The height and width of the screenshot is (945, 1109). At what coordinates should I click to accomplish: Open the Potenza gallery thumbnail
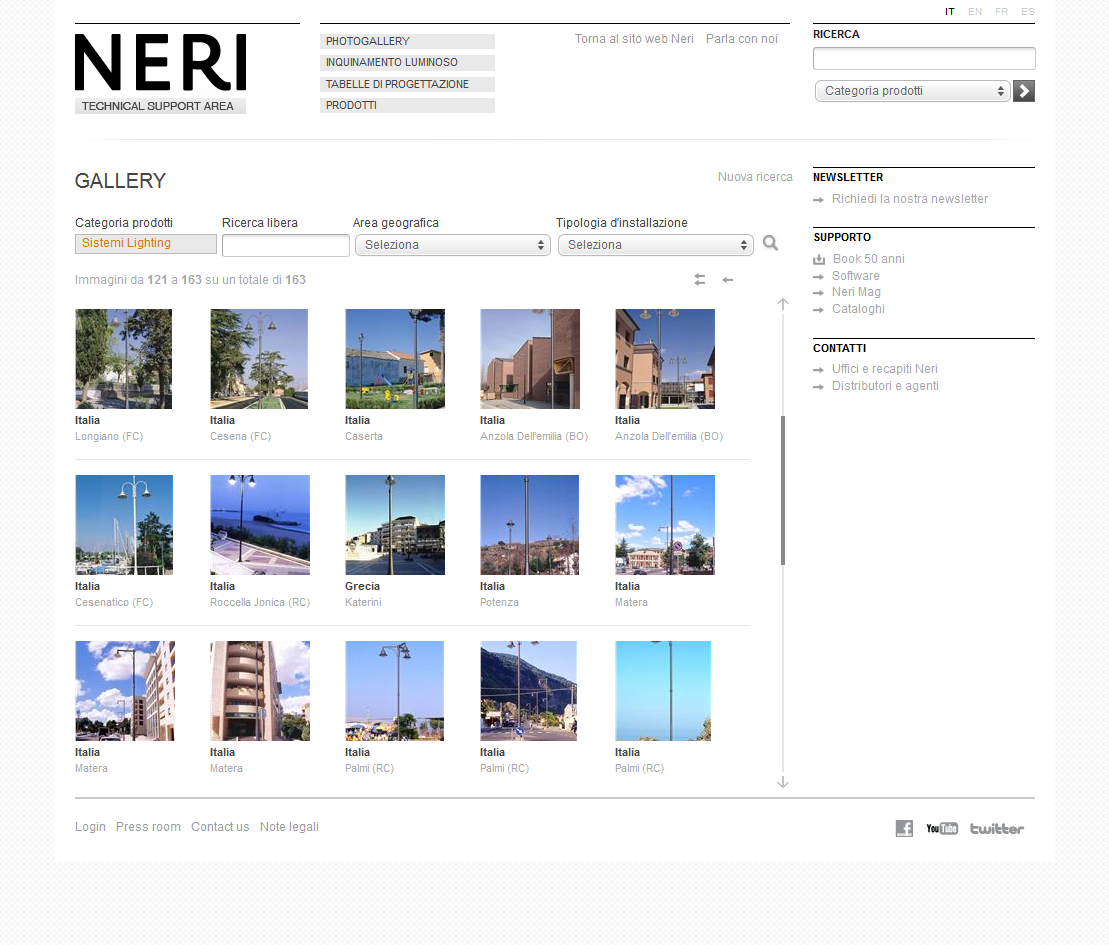click(530, 525)
